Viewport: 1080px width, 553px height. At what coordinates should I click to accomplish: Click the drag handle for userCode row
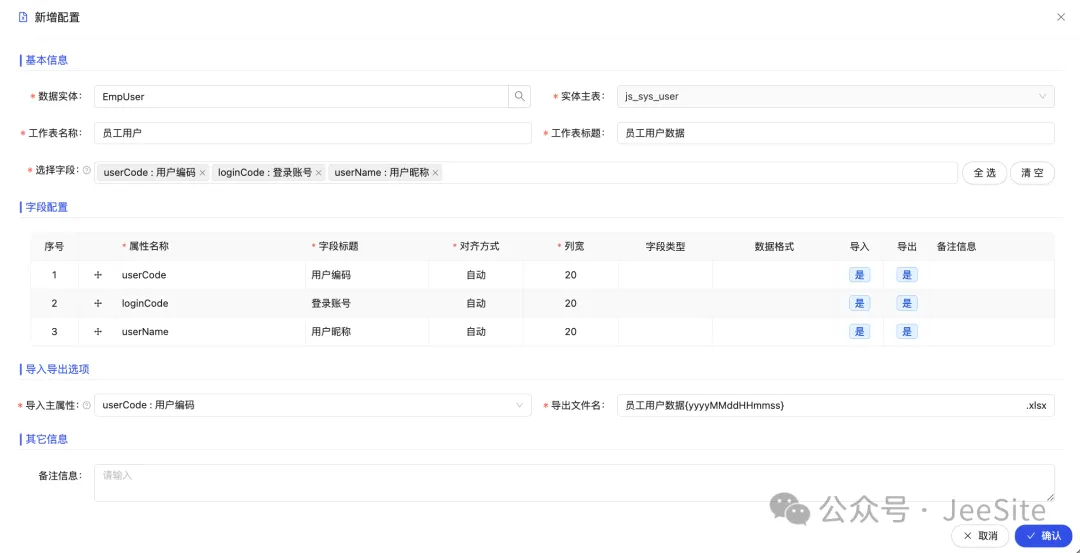98,275
